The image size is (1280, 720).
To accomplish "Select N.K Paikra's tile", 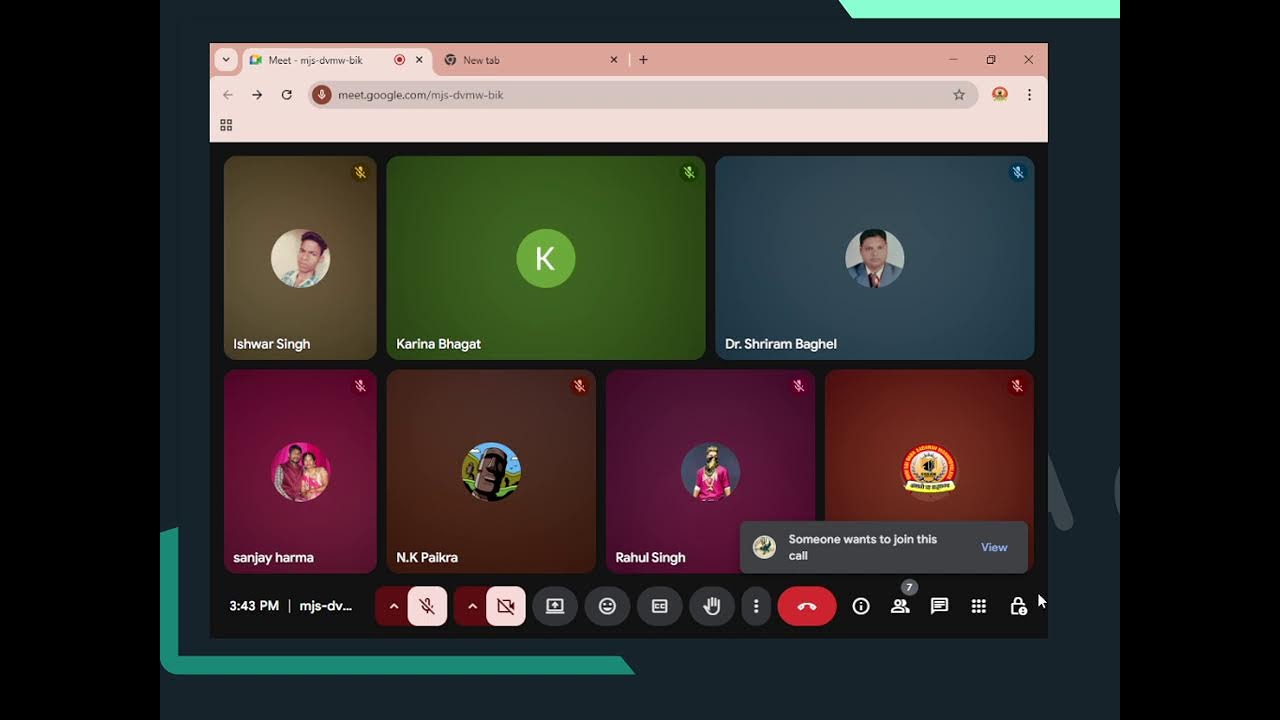I will tap(491, 471).
